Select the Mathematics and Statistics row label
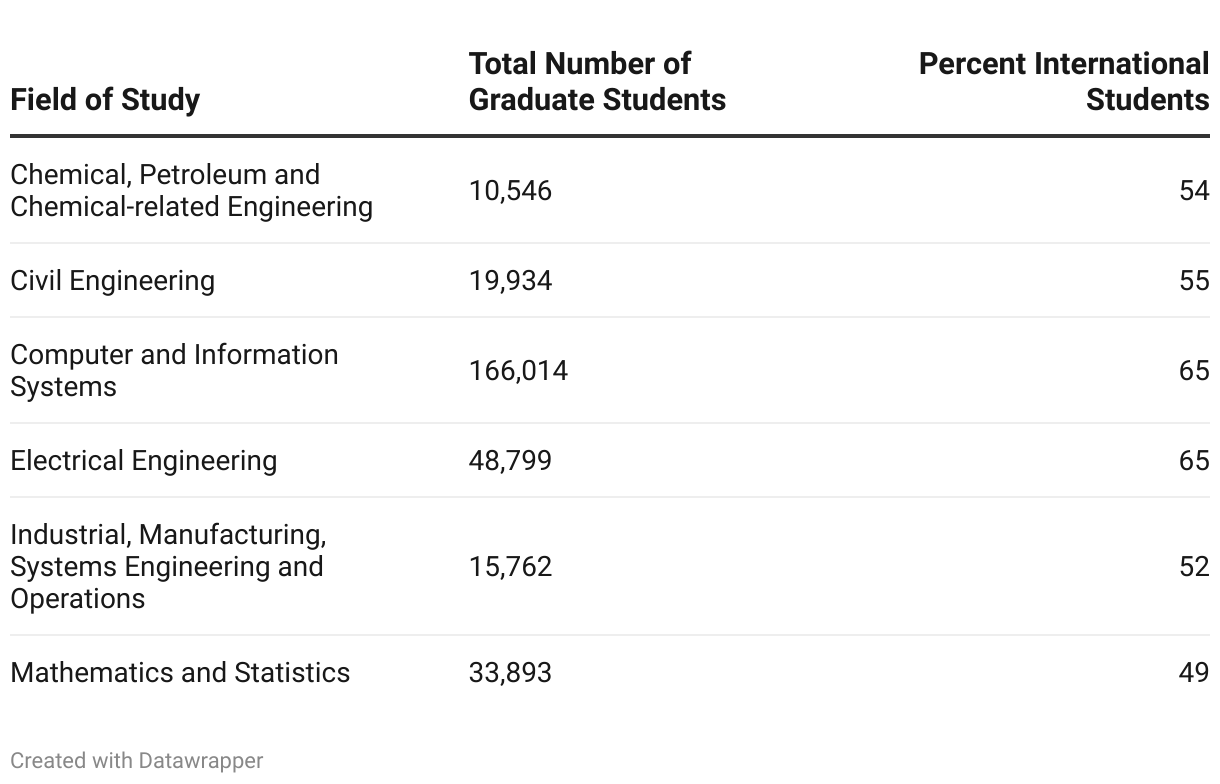The image size is (1220, 784). point(180,672)
